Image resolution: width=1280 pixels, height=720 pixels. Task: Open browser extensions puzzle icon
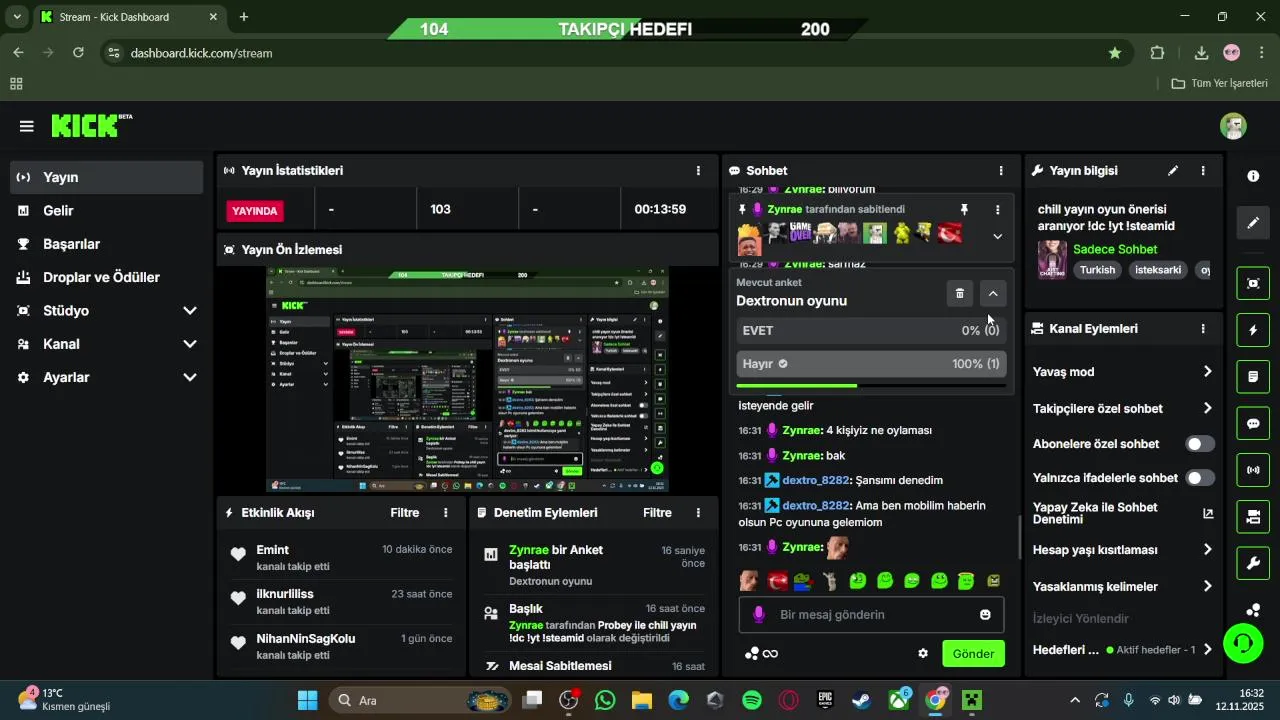[1157, 53]
